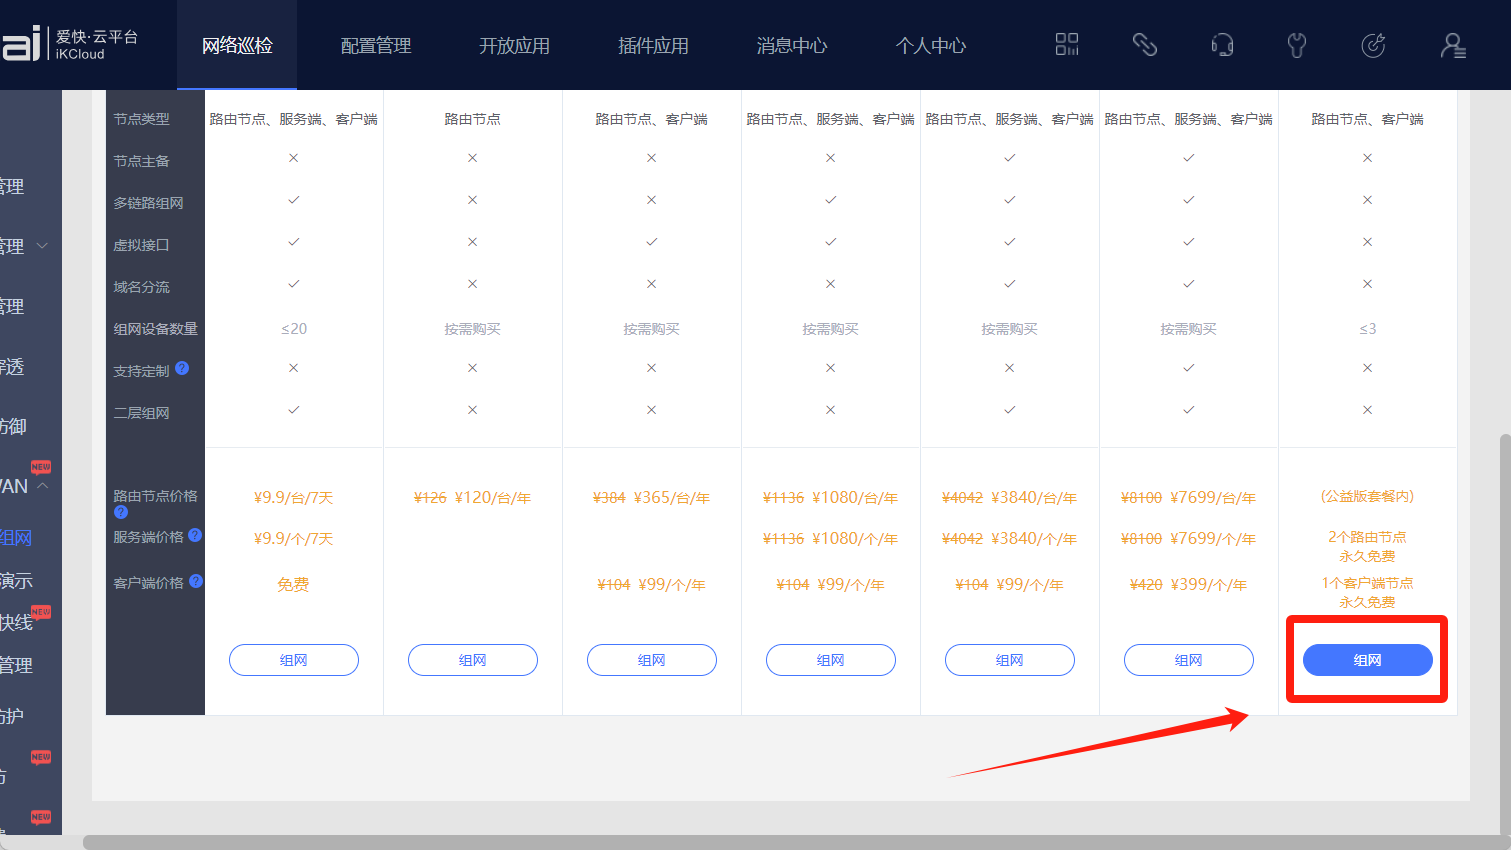Click 组网 button under the ¥9.9/台/7天 plan
Image resolution: width=1511 pixels, height=850 pixels.
tap(293, 660)
